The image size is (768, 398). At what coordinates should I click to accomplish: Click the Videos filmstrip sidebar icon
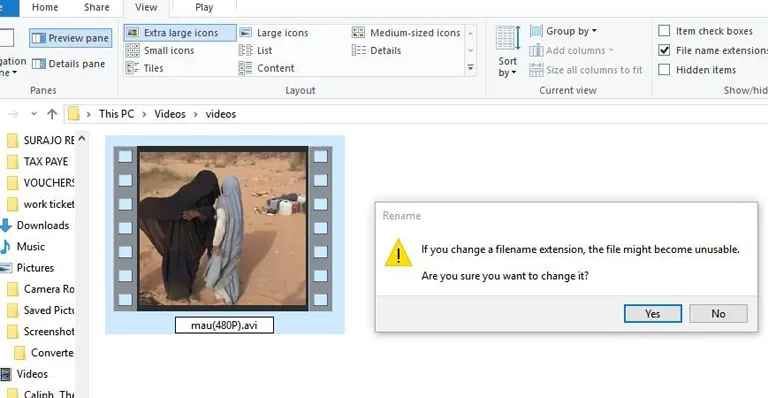point(6,375)
